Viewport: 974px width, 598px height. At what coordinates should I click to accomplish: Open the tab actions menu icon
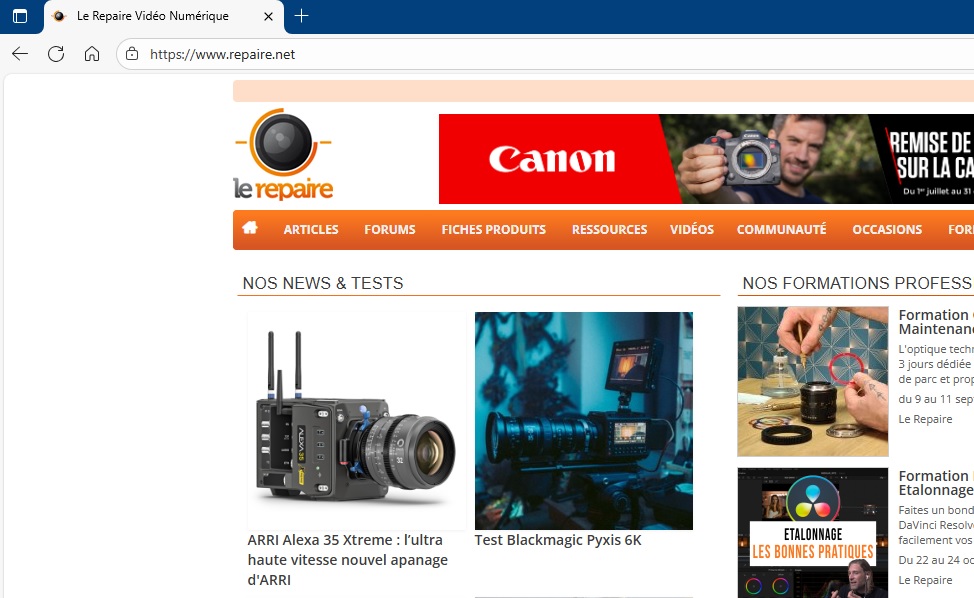tap(20, 16)
